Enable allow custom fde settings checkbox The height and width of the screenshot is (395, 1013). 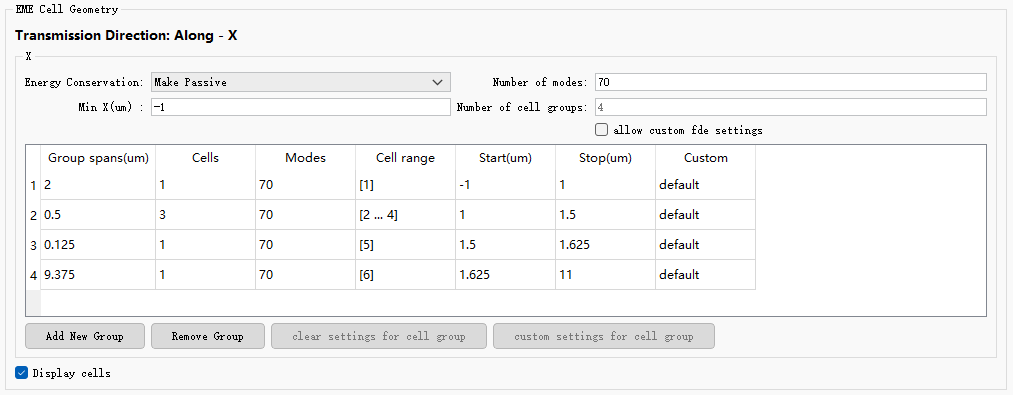[x=601, y=130]
